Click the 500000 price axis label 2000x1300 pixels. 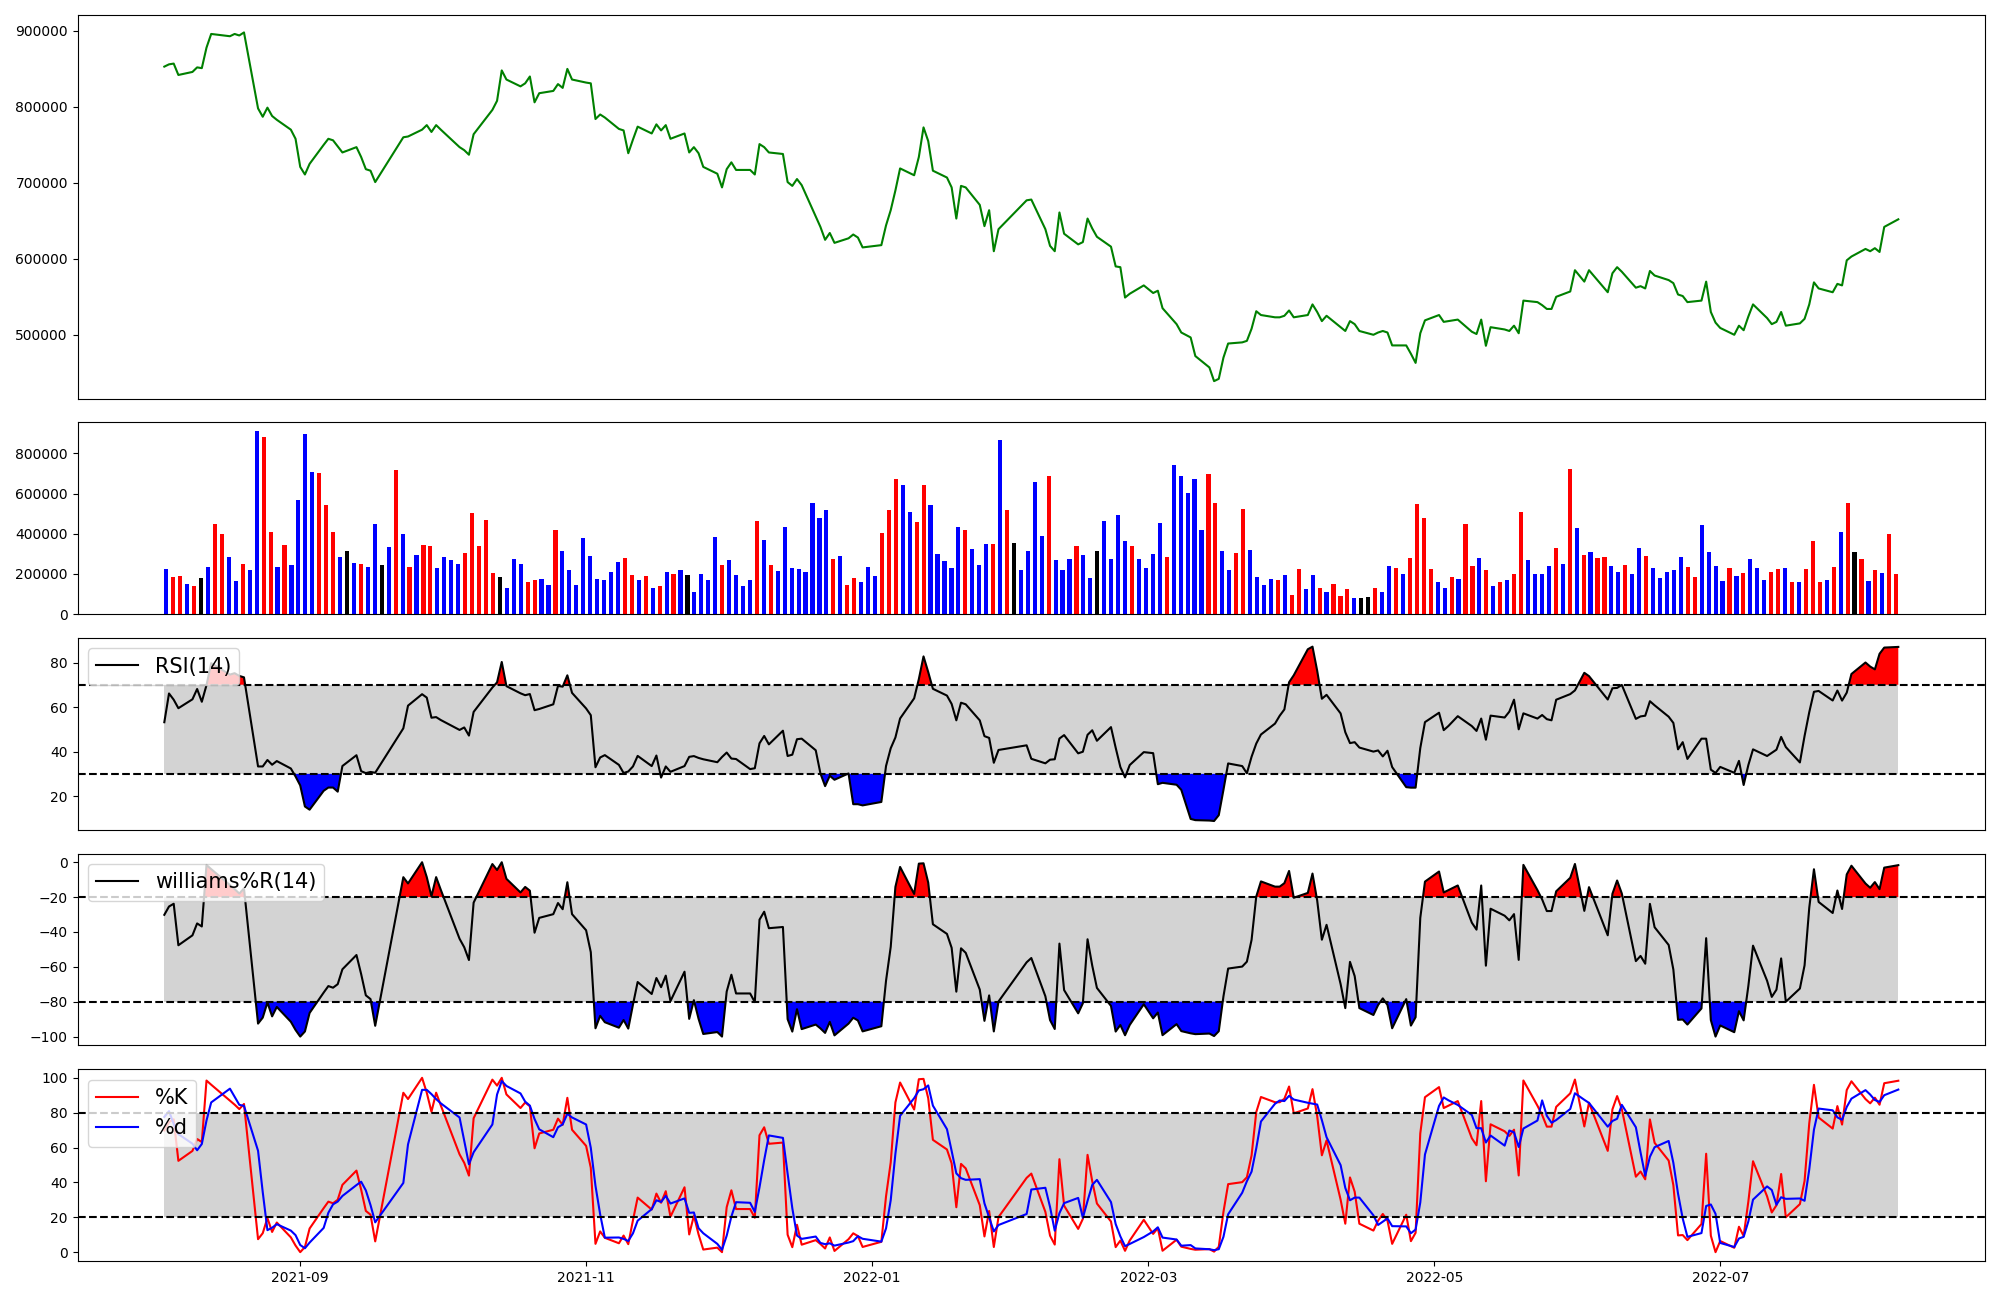click(42, 335)
